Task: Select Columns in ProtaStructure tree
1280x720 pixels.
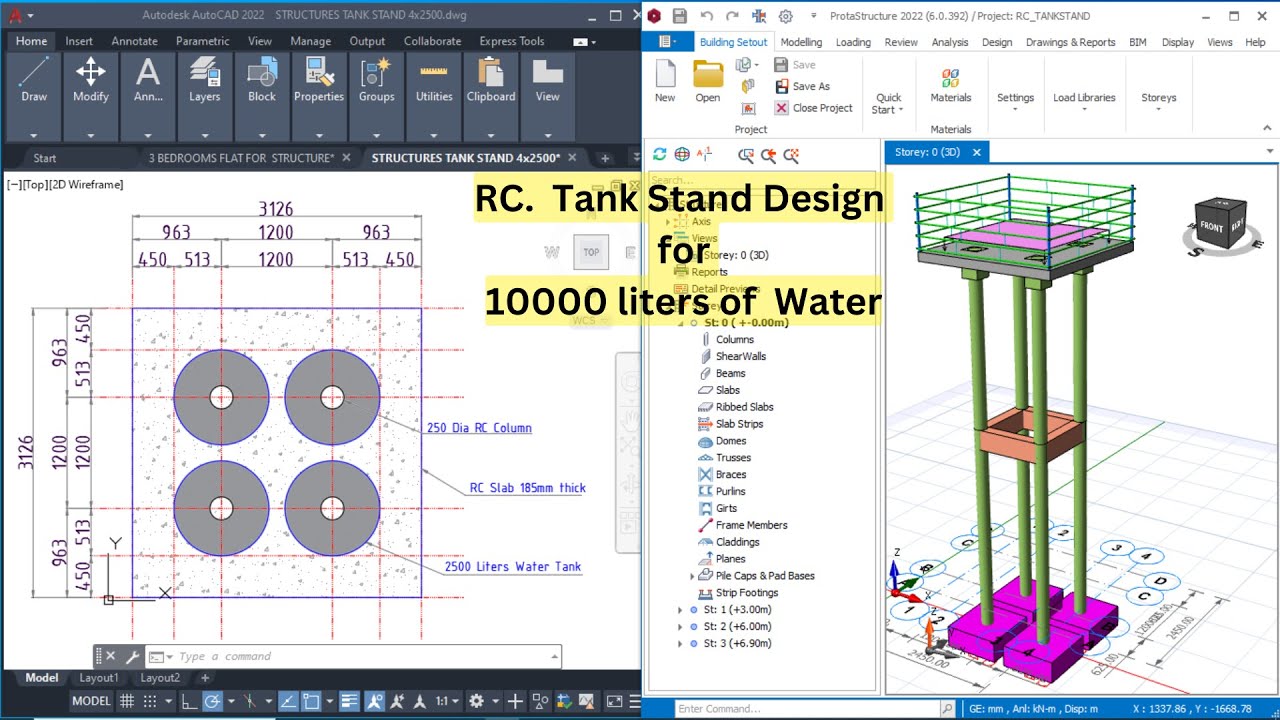Action: (734, 339)
